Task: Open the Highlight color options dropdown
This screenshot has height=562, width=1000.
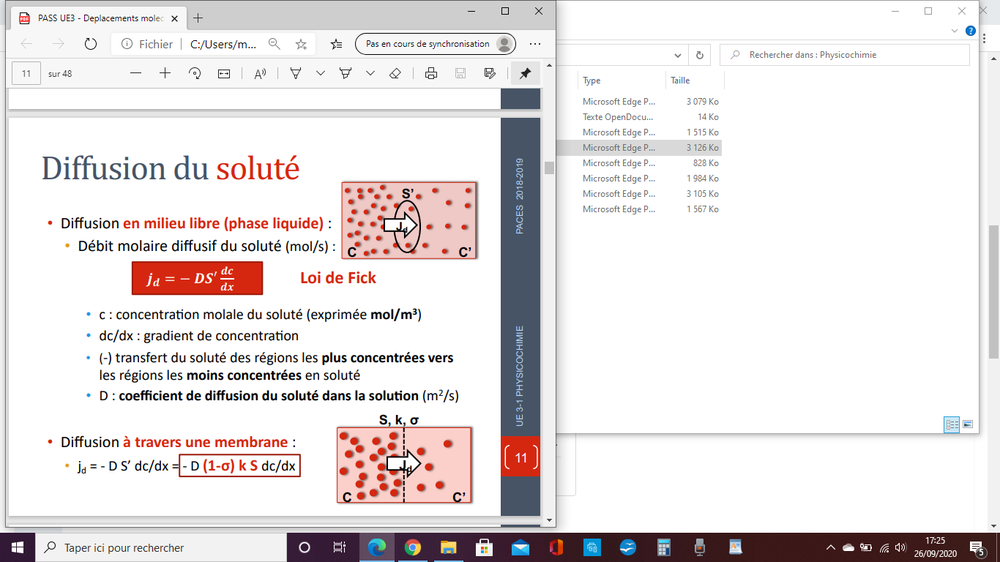Action: 370,73
